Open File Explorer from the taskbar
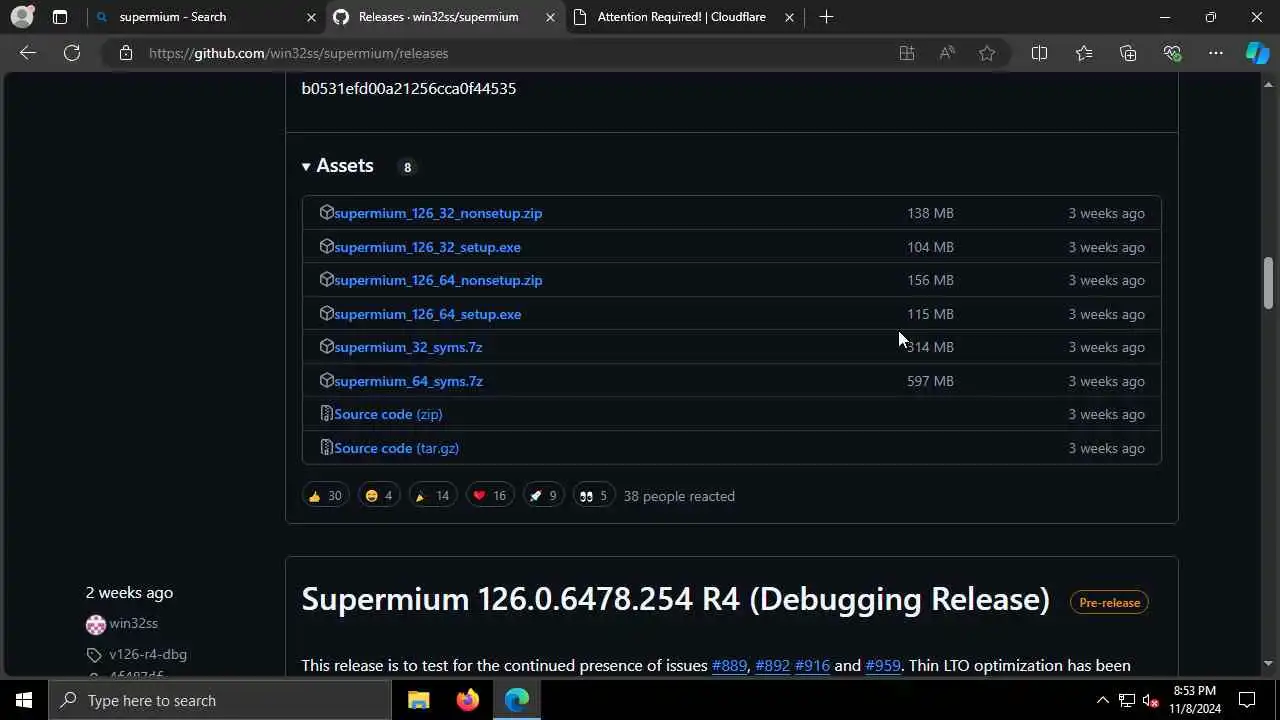 [418, 700]
